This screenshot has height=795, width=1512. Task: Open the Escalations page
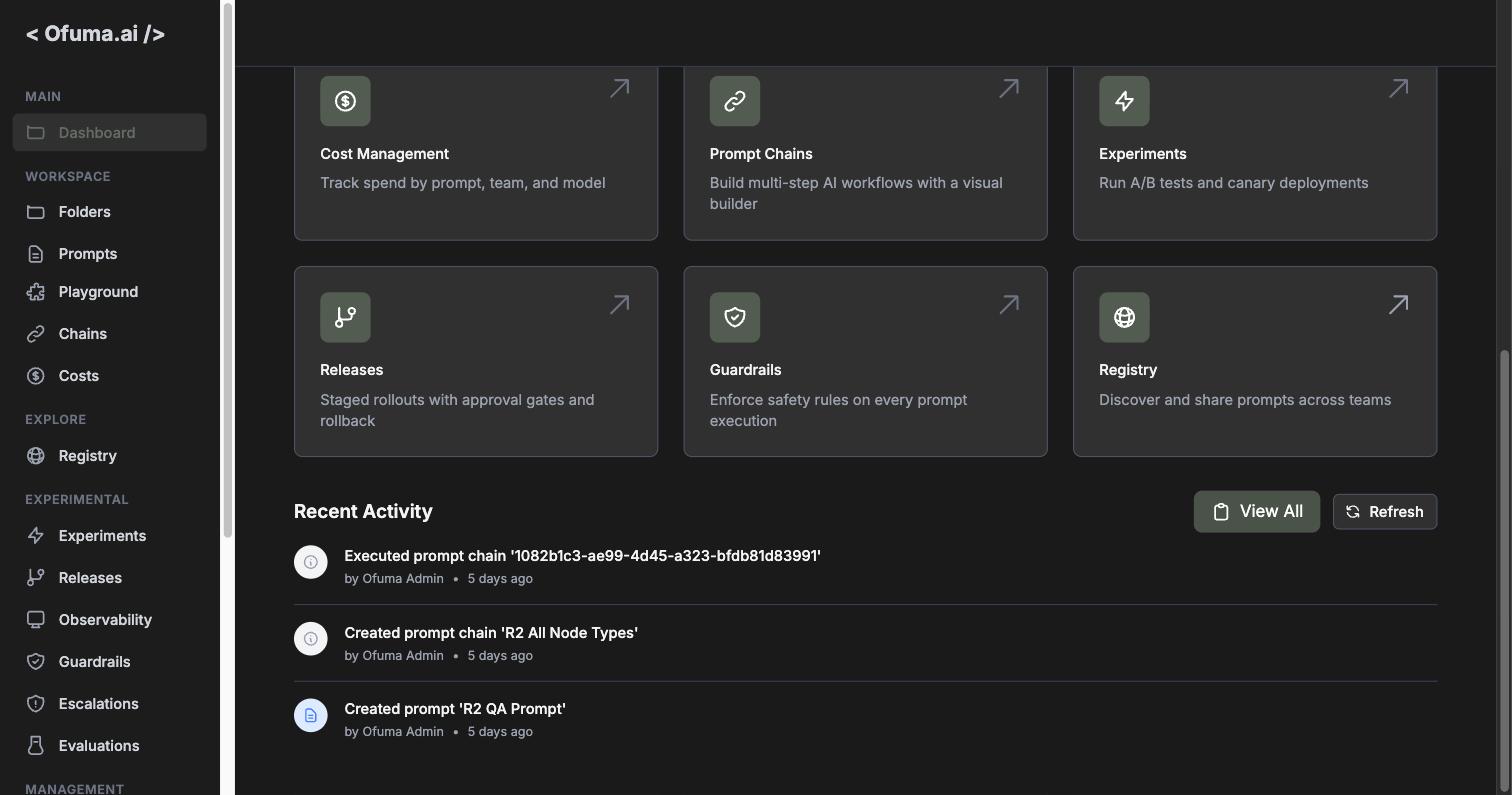click(x=110, y=704)
